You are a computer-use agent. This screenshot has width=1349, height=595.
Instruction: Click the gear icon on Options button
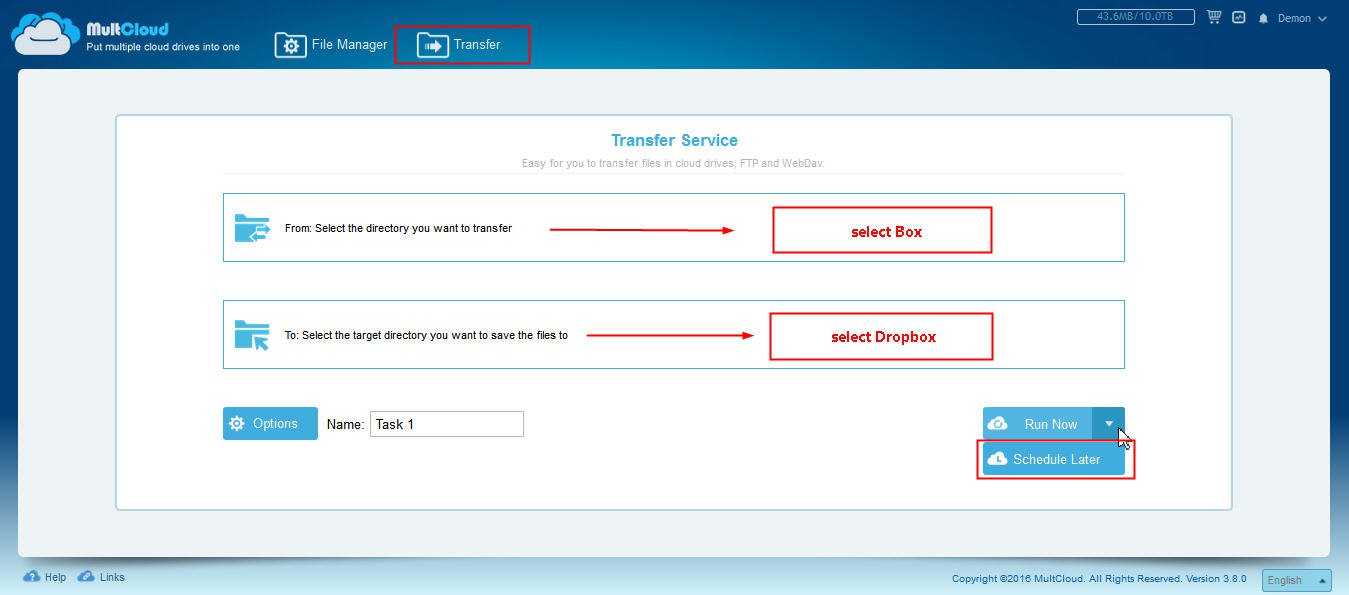tap(237, 423)
